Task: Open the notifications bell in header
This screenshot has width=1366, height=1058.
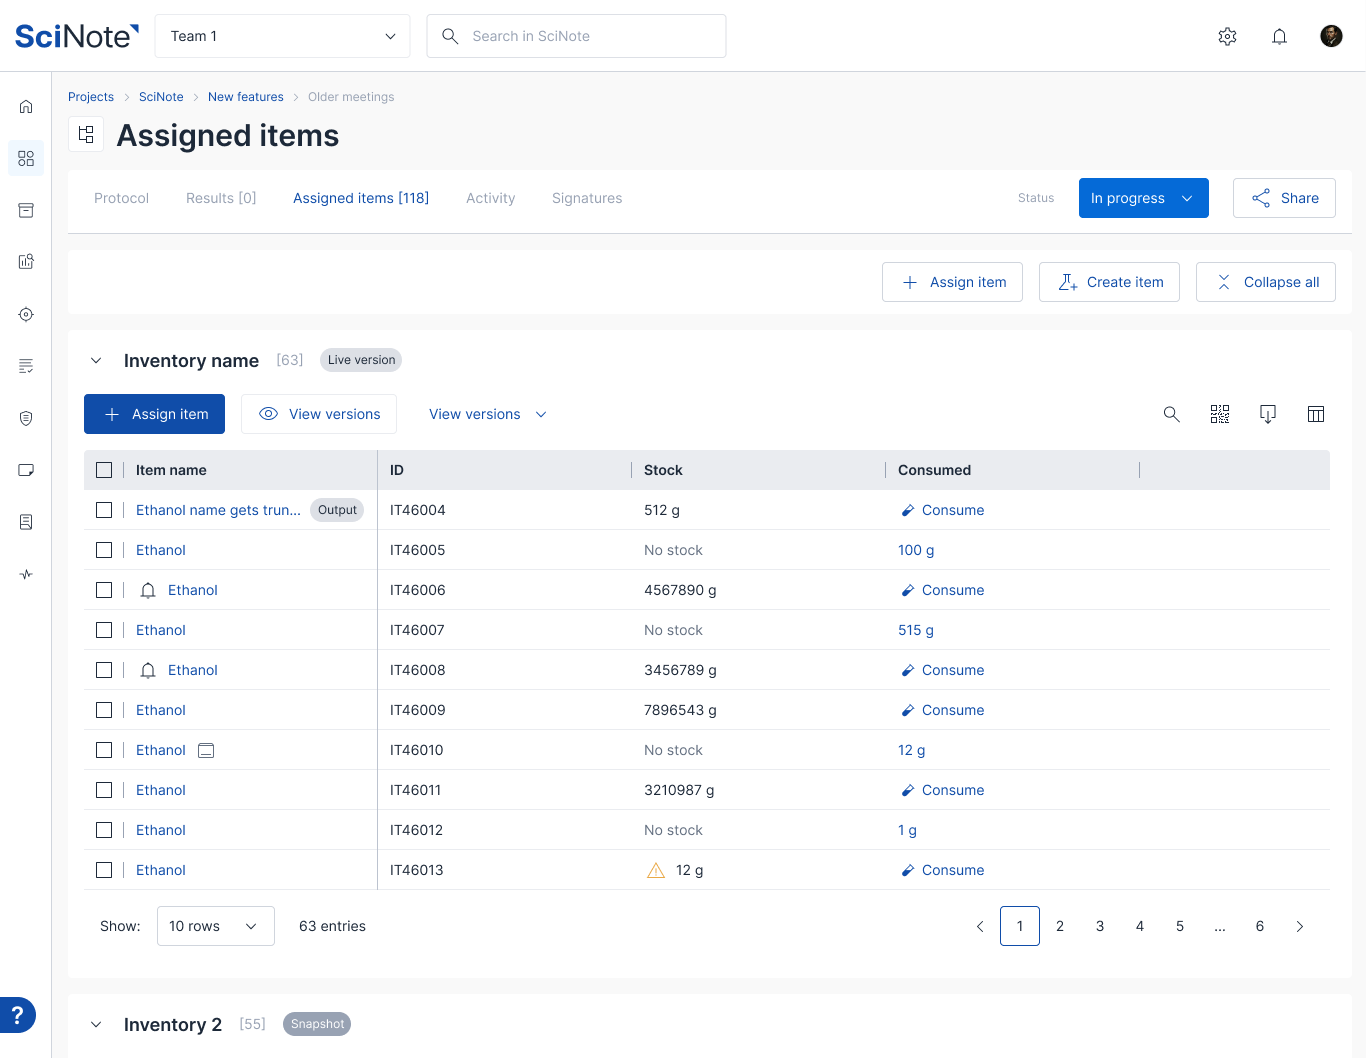Action: click(1279, 36)
